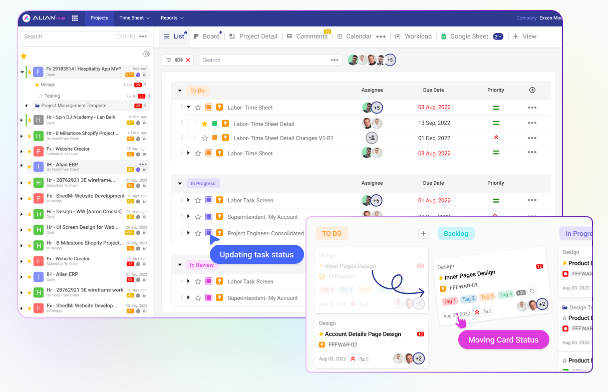Switch to the Board tab

point(207,36)
